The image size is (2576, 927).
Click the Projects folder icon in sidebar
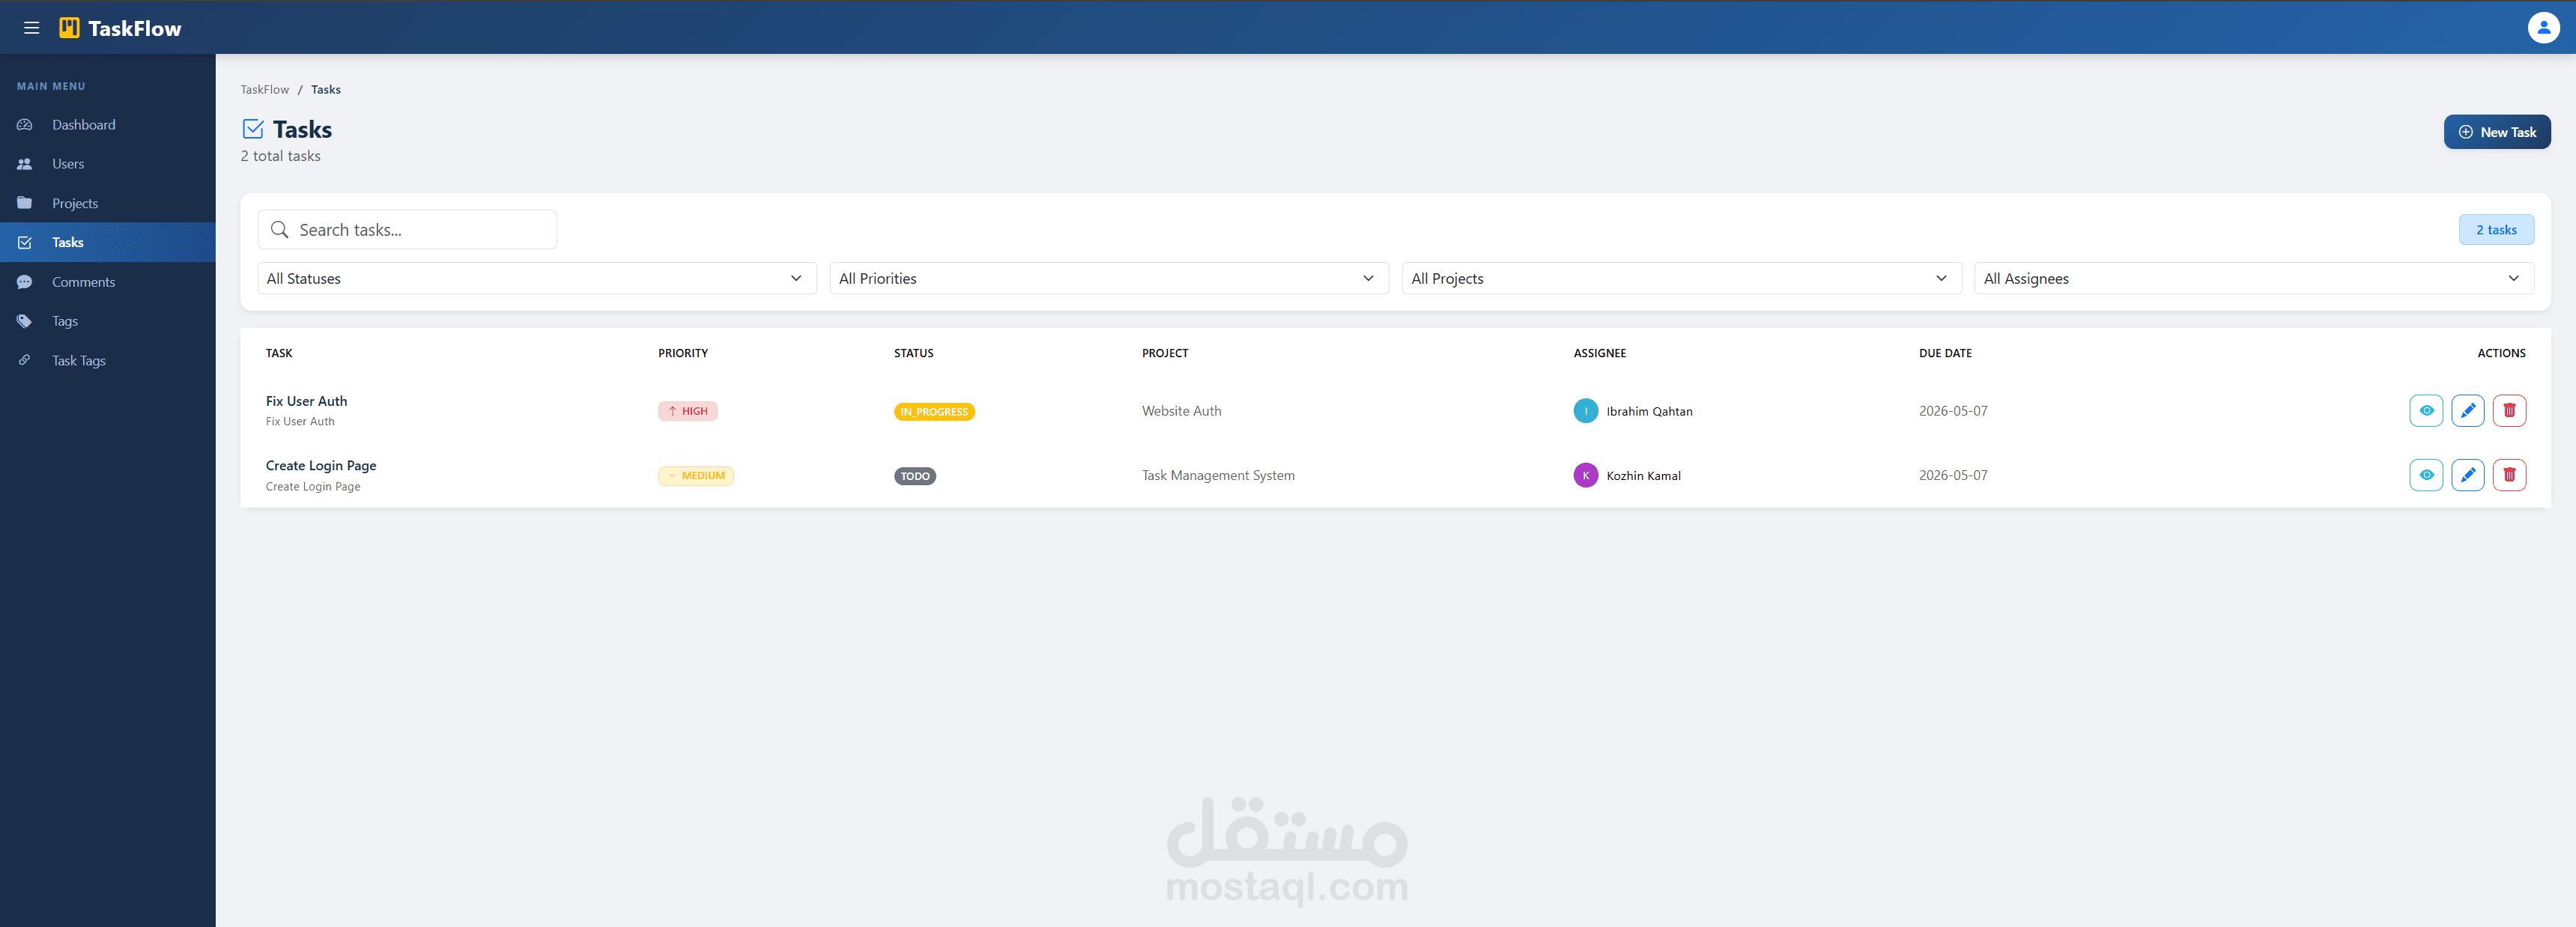[25, 203]
